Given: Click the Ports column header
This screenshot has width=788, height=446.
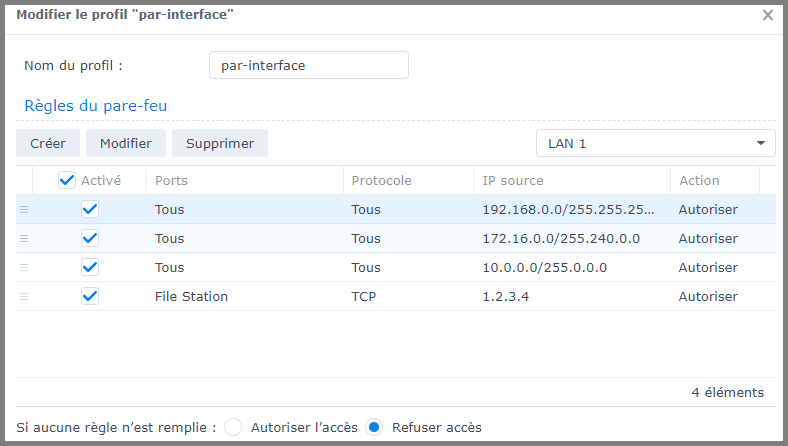Looking at the screenshot, I should pos(244,181).
